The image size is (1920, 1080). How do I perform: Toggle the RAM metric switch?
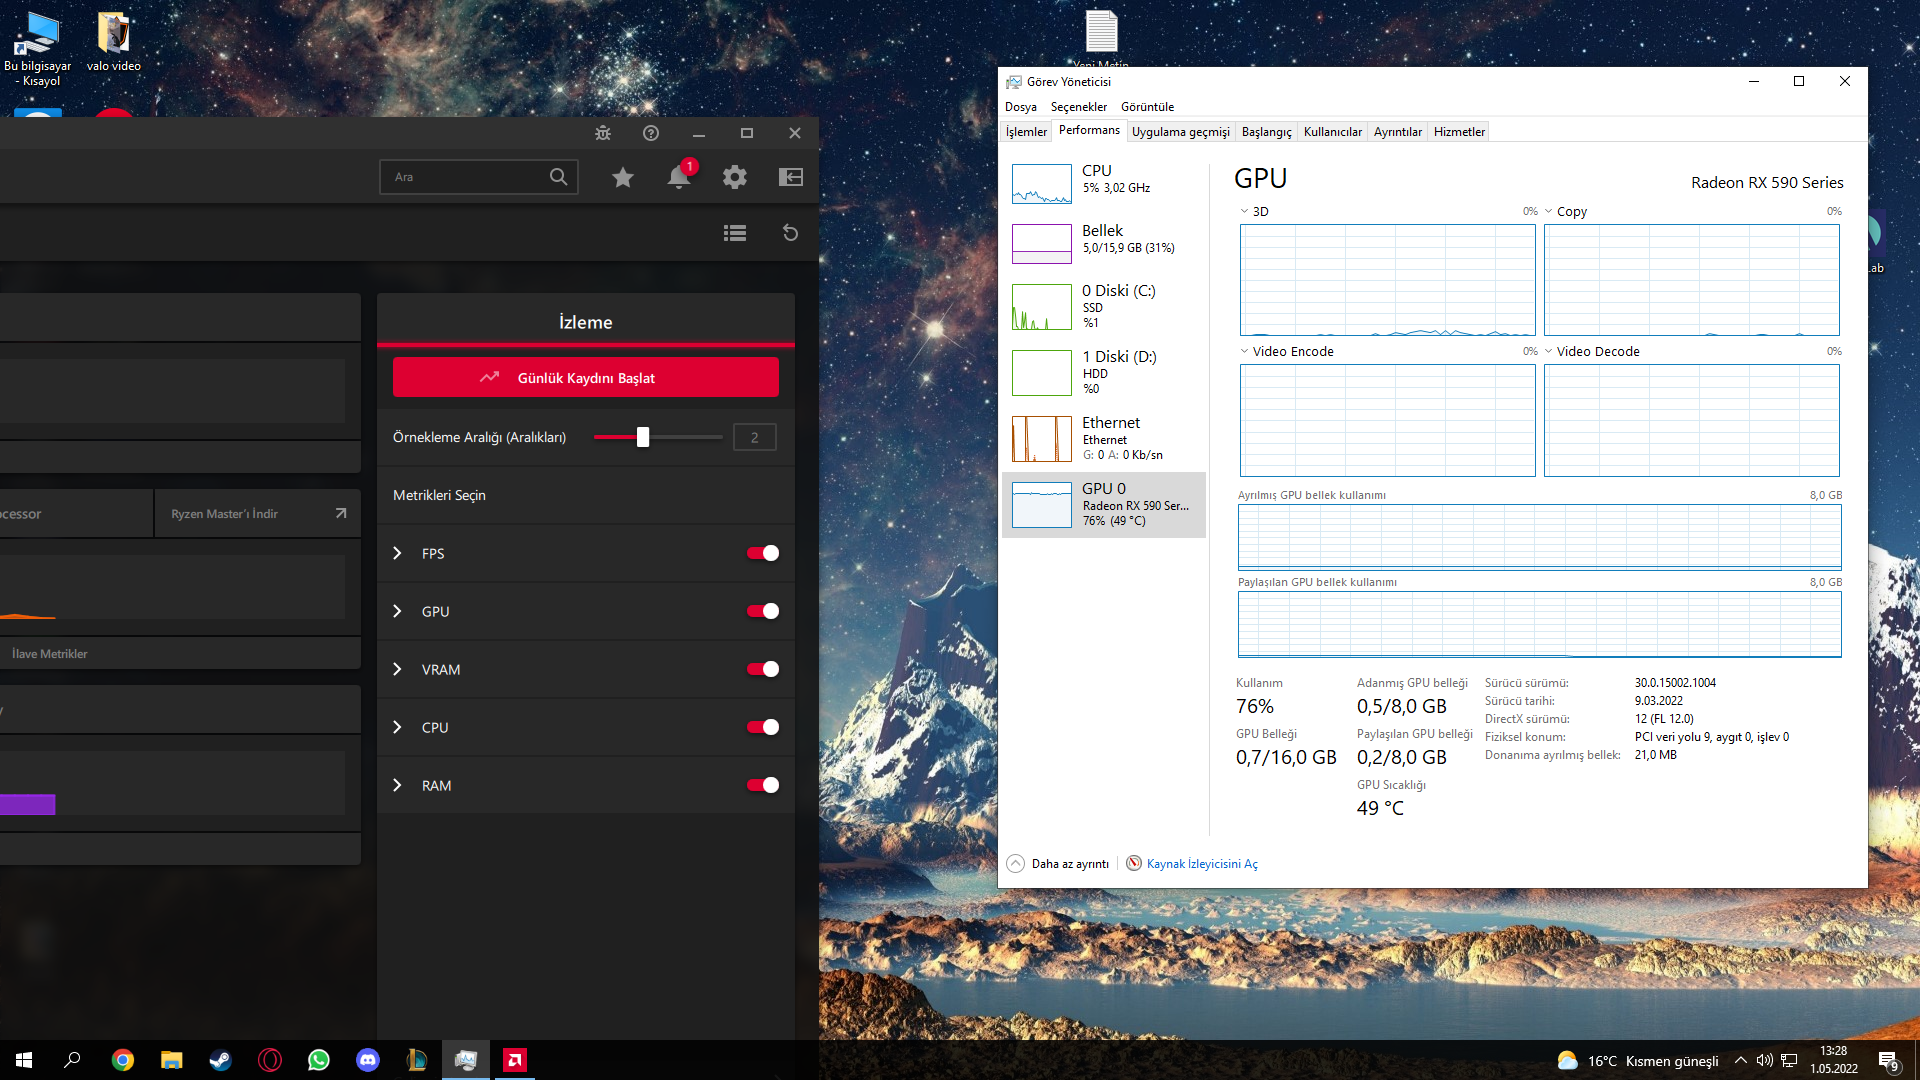click(x=763, y=785)
